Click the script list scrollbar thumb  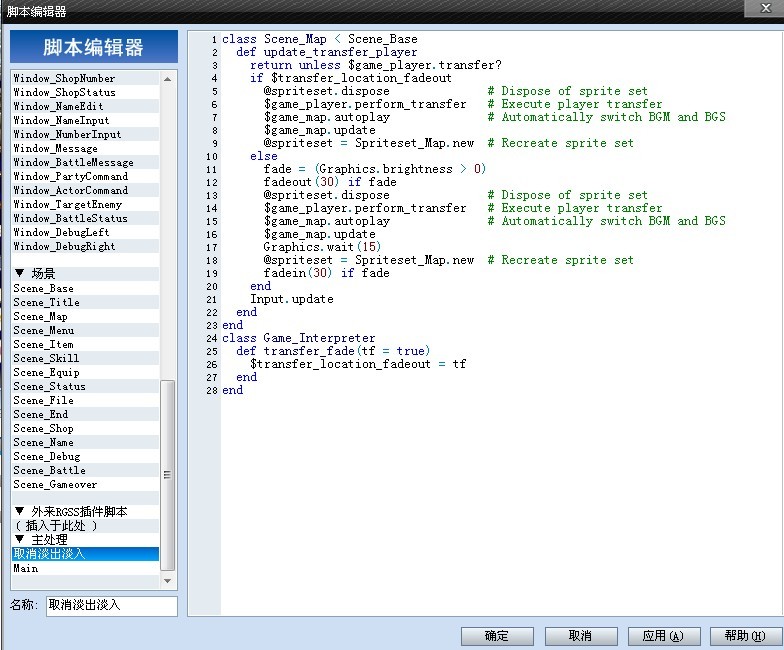[167, 475]
